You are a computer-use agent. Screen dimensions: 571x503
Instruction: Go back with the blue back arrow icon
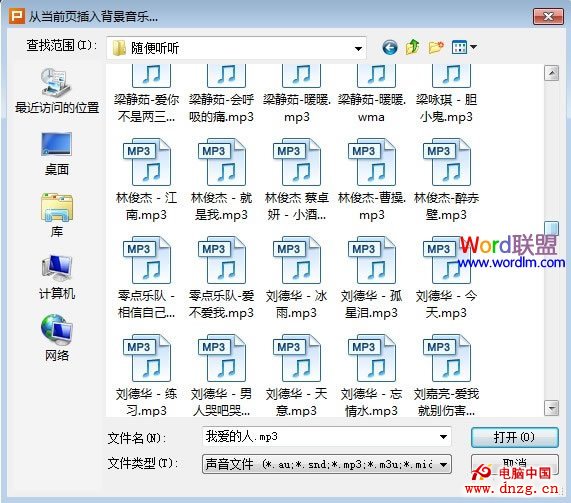[x=390, y=47]
